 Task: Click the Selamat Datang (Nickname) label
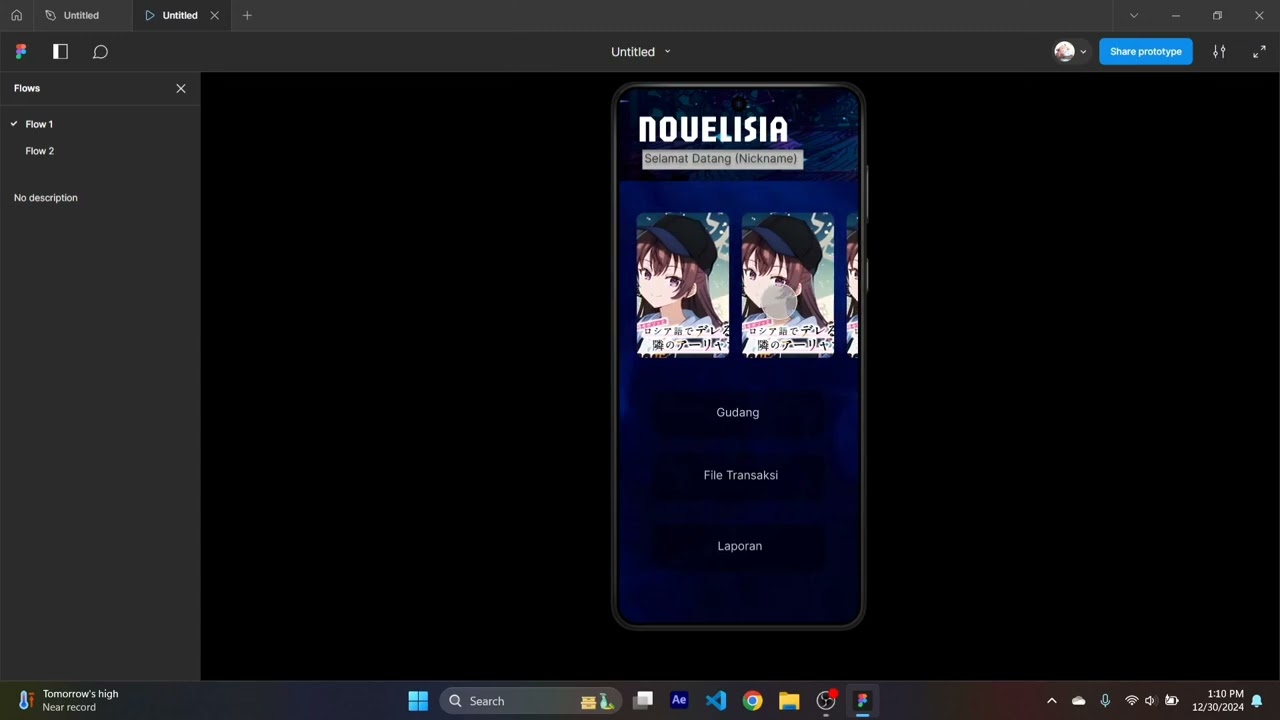tap(721, 158)
